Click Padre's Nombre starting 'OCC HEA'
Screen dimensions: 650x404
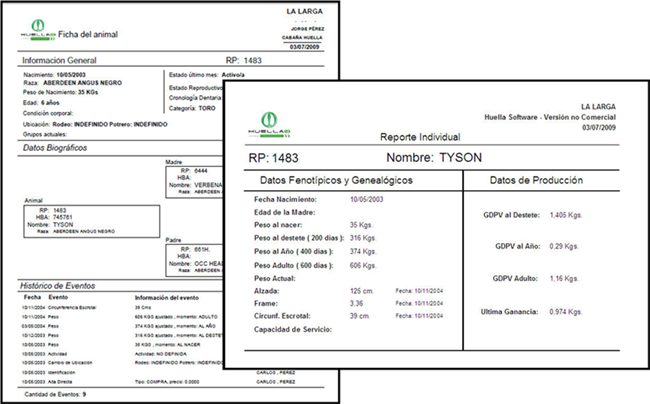coord(209,264)
